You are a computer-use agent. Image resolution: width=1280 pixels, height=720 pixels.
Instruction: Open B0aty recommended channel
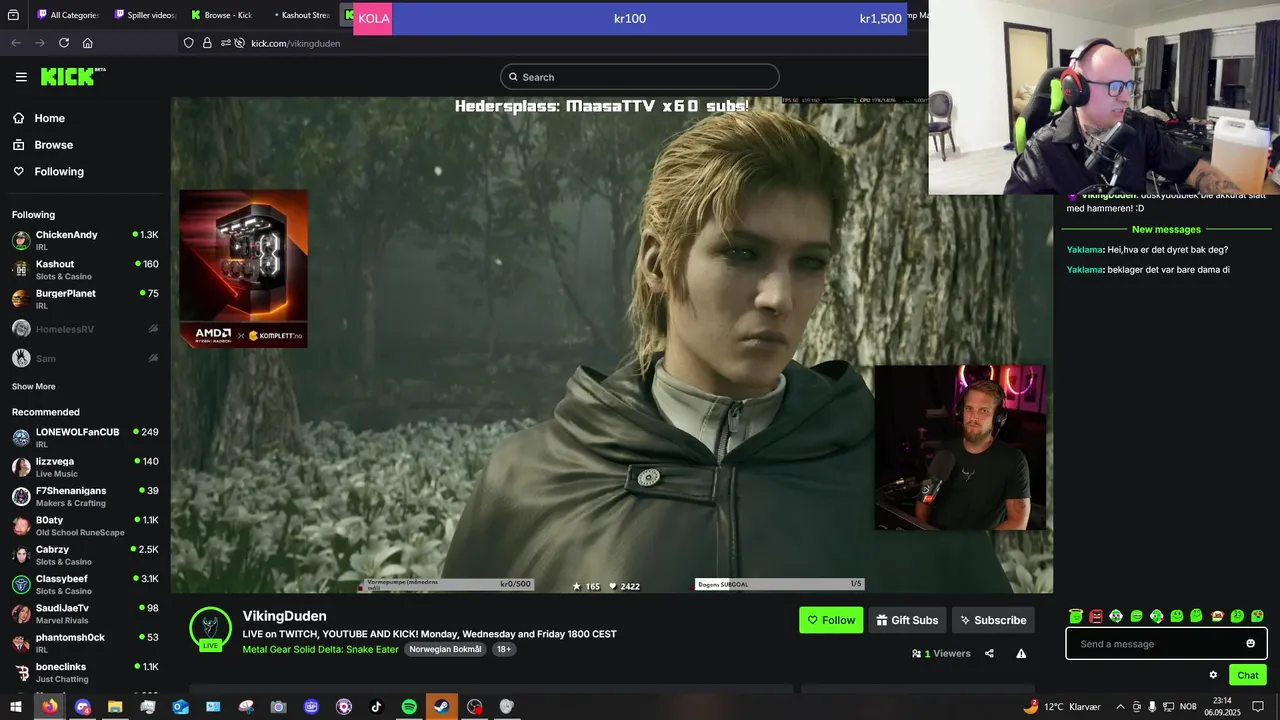(85, 525)
